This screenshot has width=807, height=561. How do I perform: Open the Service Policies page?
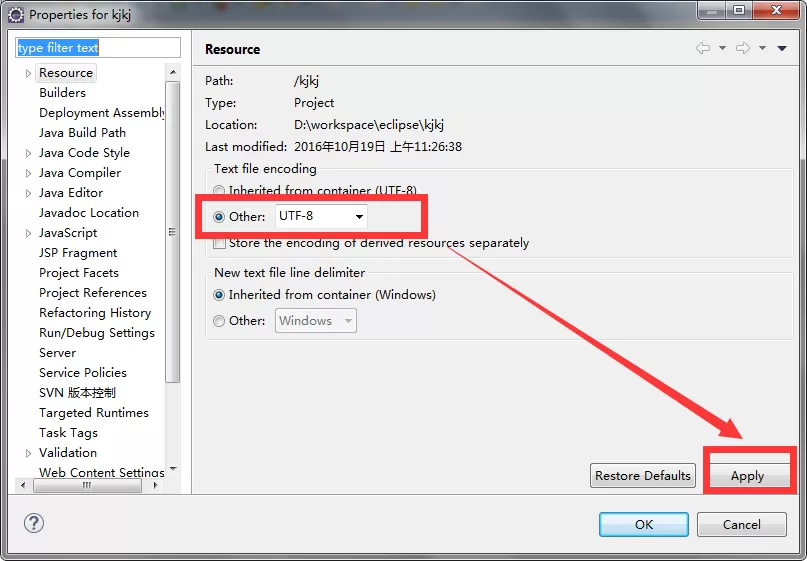(83, 373)
